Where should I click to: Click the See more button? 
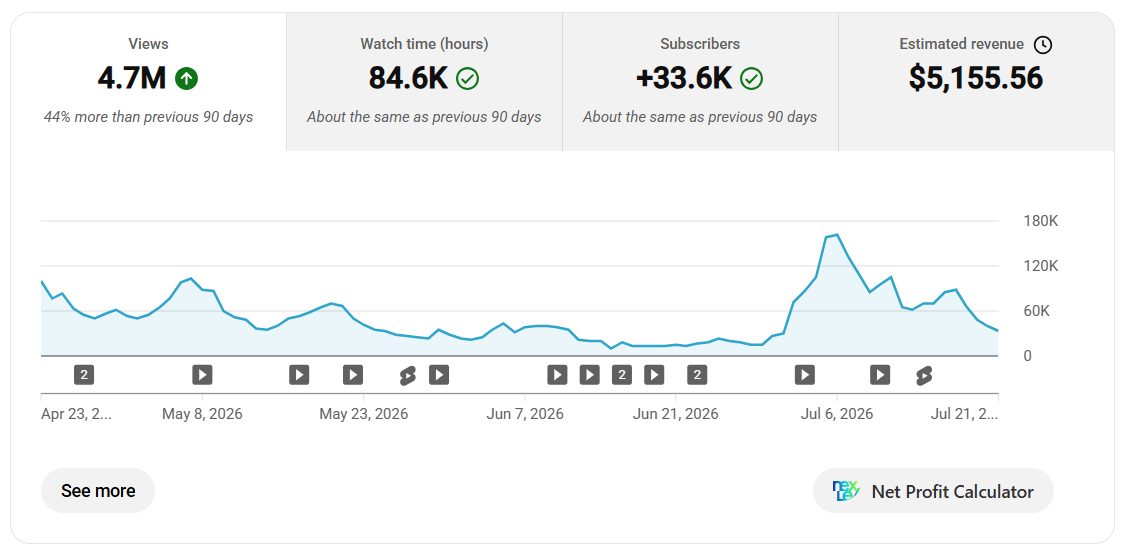click(x=98, y=491)
